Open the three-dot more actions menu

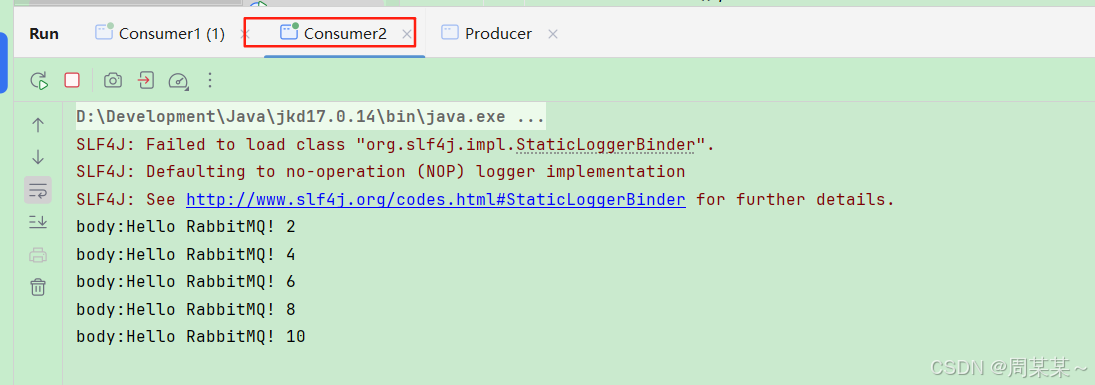pyautogui.click(x=210, y=80)
